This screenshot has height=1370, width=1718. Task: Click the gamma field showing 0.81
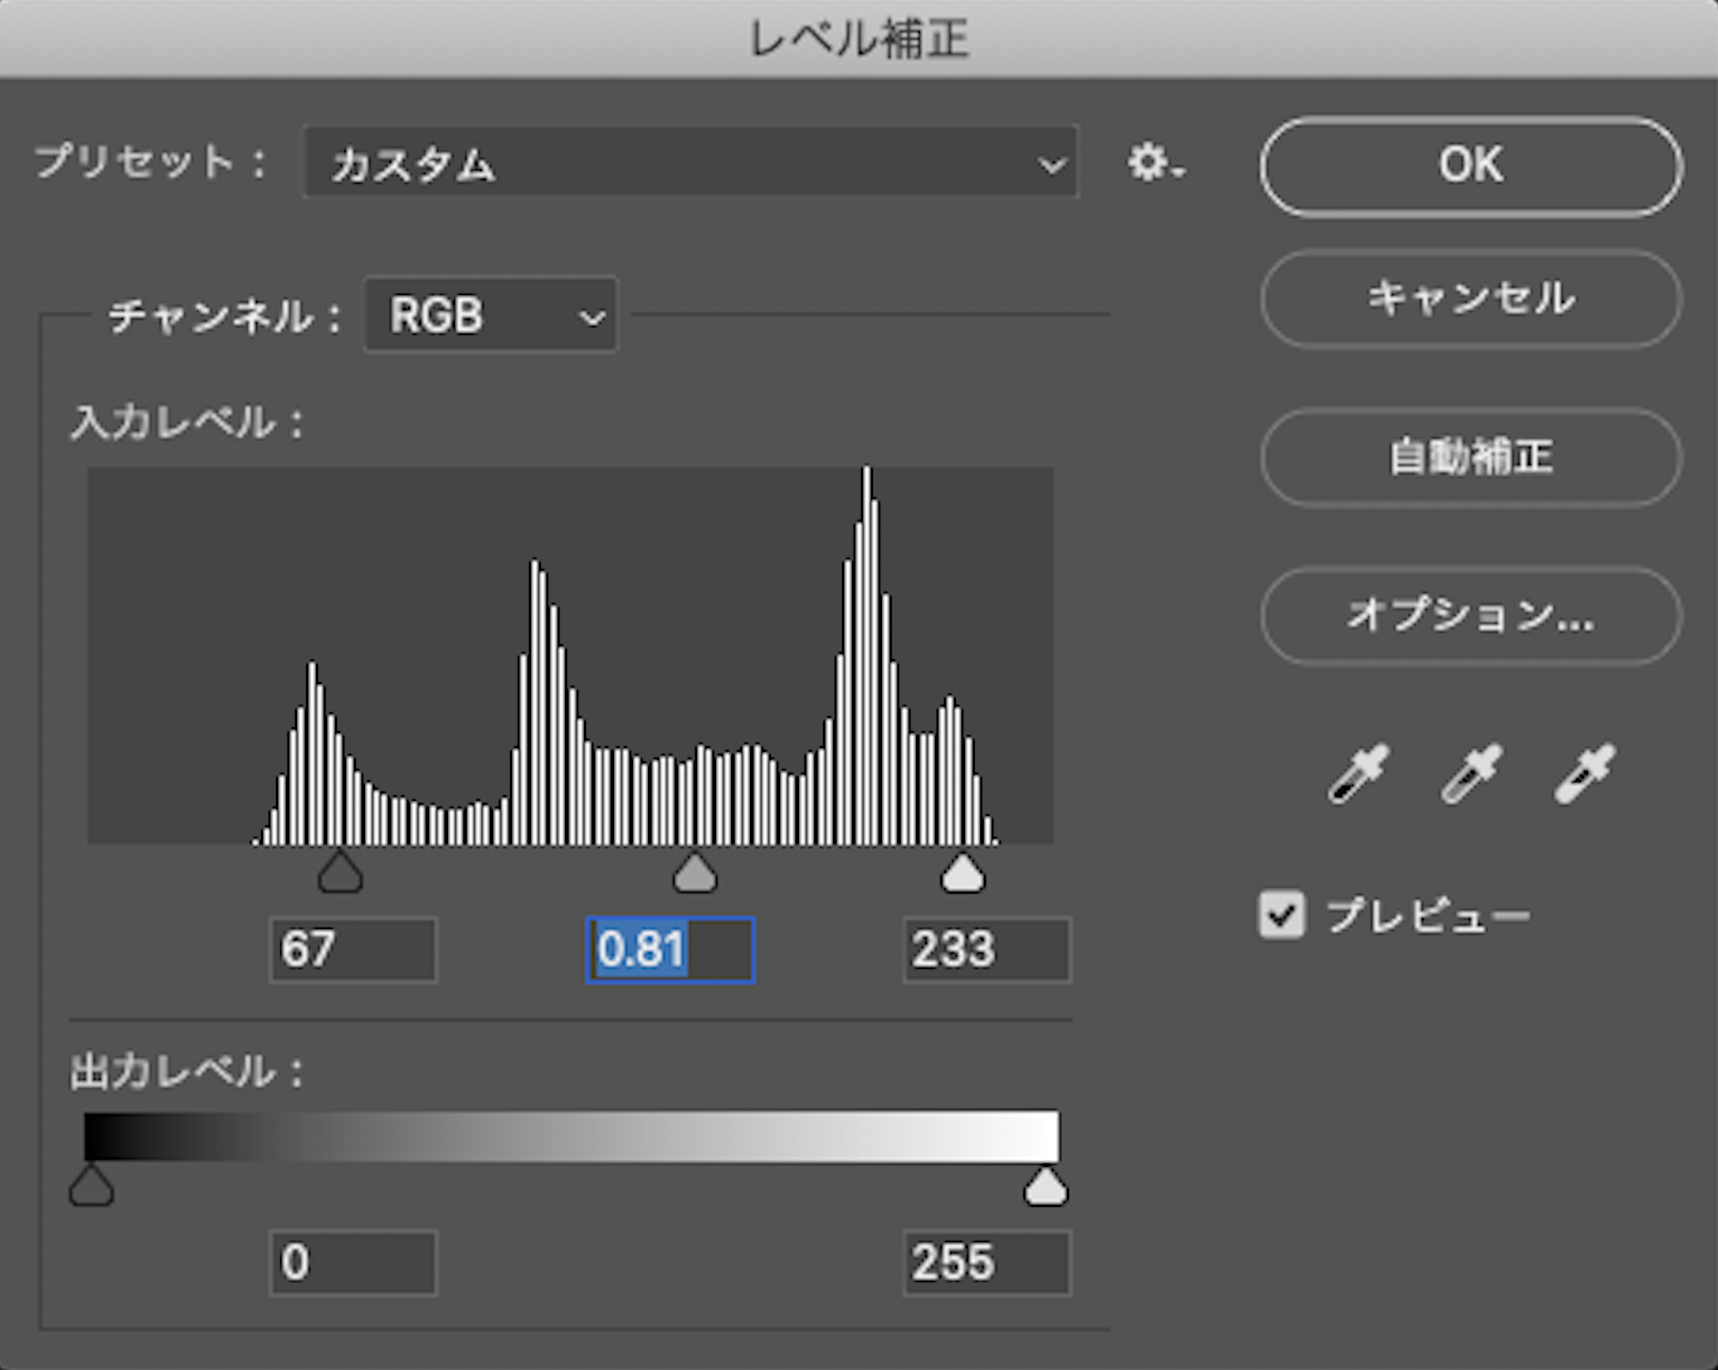[670, 950]
